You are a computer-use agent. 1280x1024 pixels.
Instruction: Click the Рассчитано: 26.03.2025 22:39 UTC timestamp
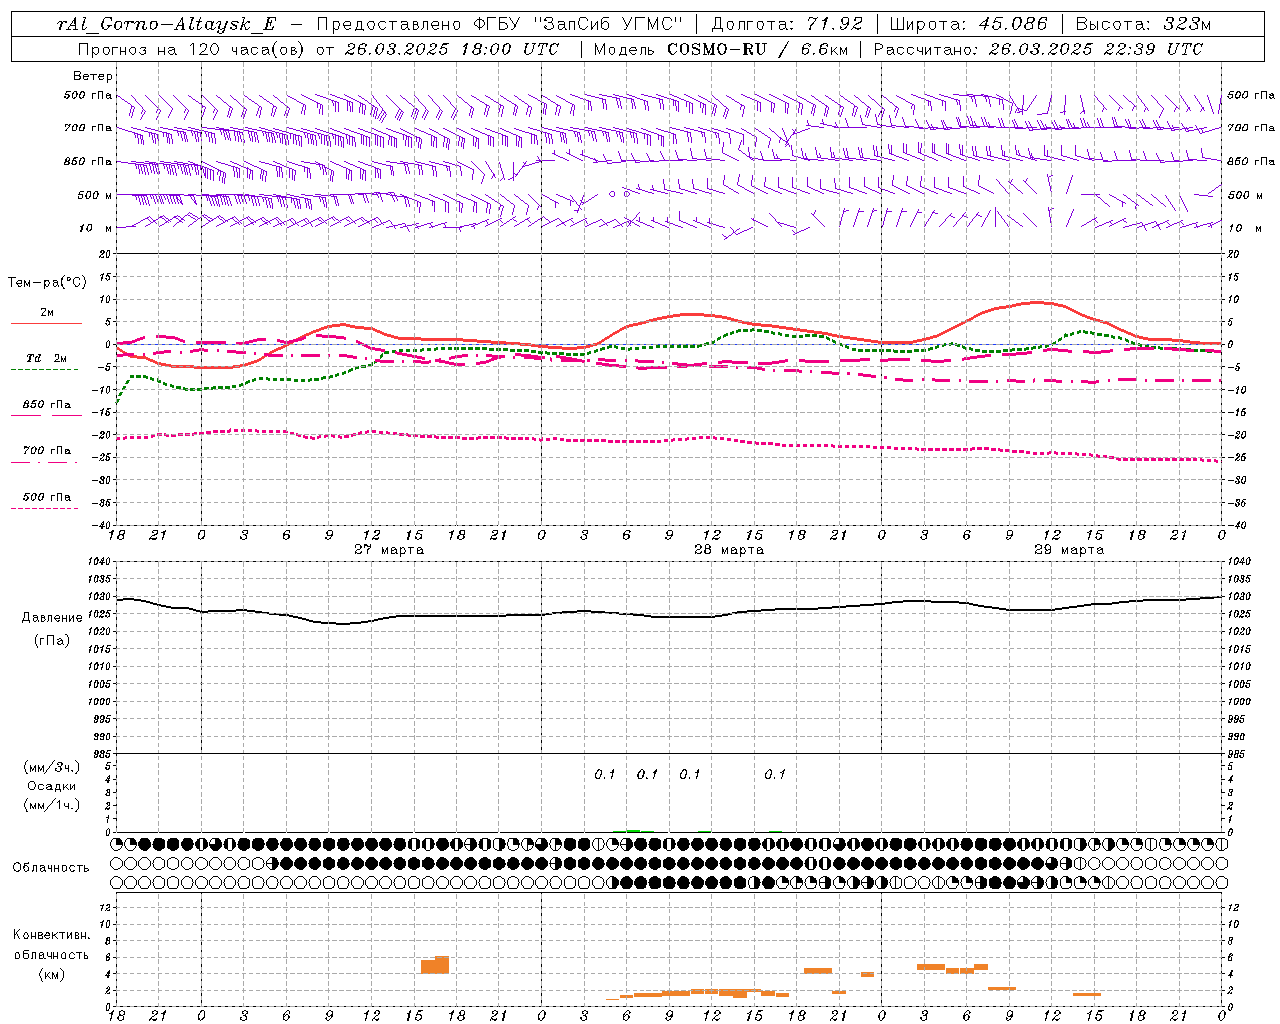pos(1038,49)
